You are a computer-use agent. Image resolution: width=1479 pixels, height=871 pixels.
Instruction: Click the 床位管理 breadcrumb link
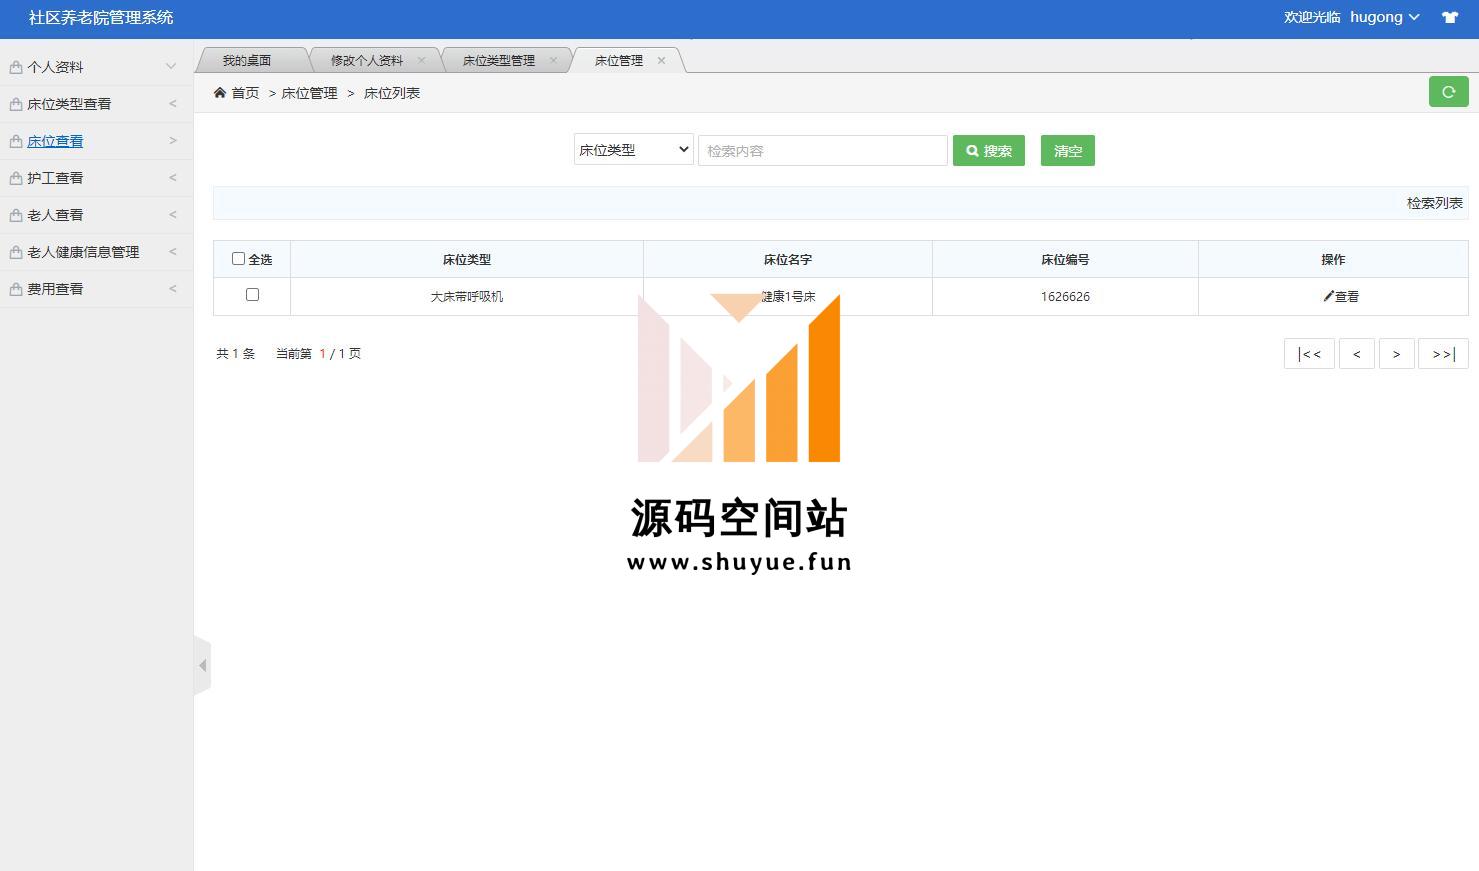309,93
